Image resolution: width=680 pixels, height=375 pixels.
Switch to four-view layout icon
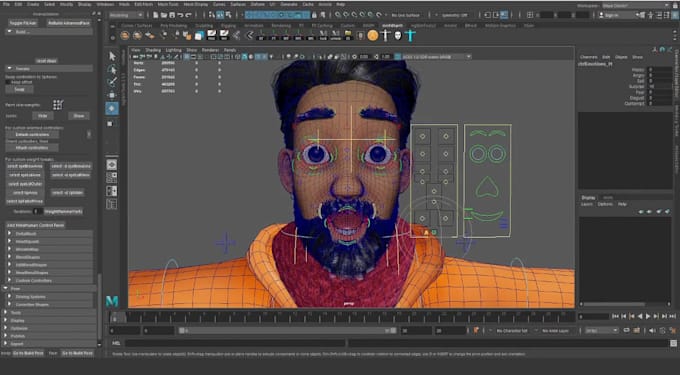(112, 177)
